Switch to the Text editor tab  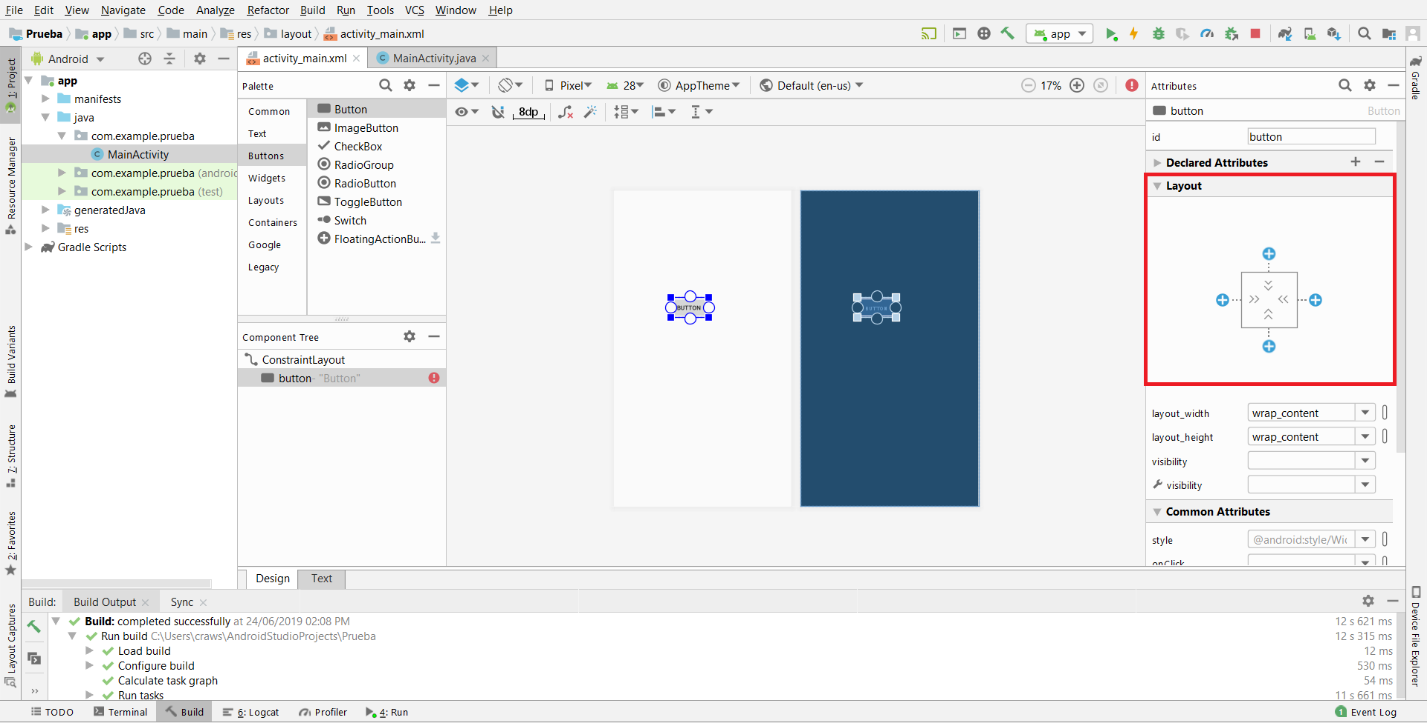point(321,578)
